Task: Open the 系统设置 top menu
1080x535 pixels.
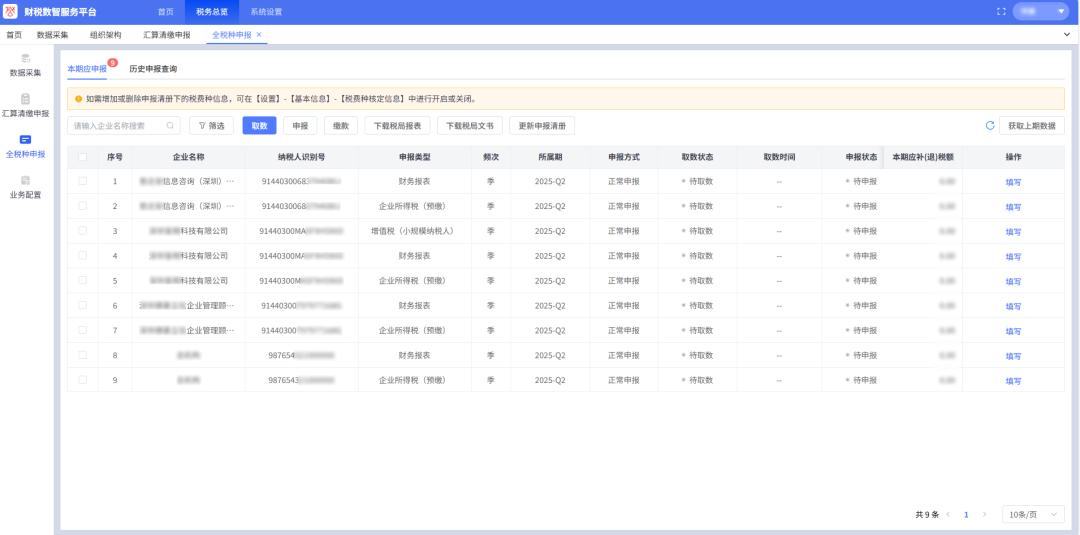Action: [x=266, y=12]
